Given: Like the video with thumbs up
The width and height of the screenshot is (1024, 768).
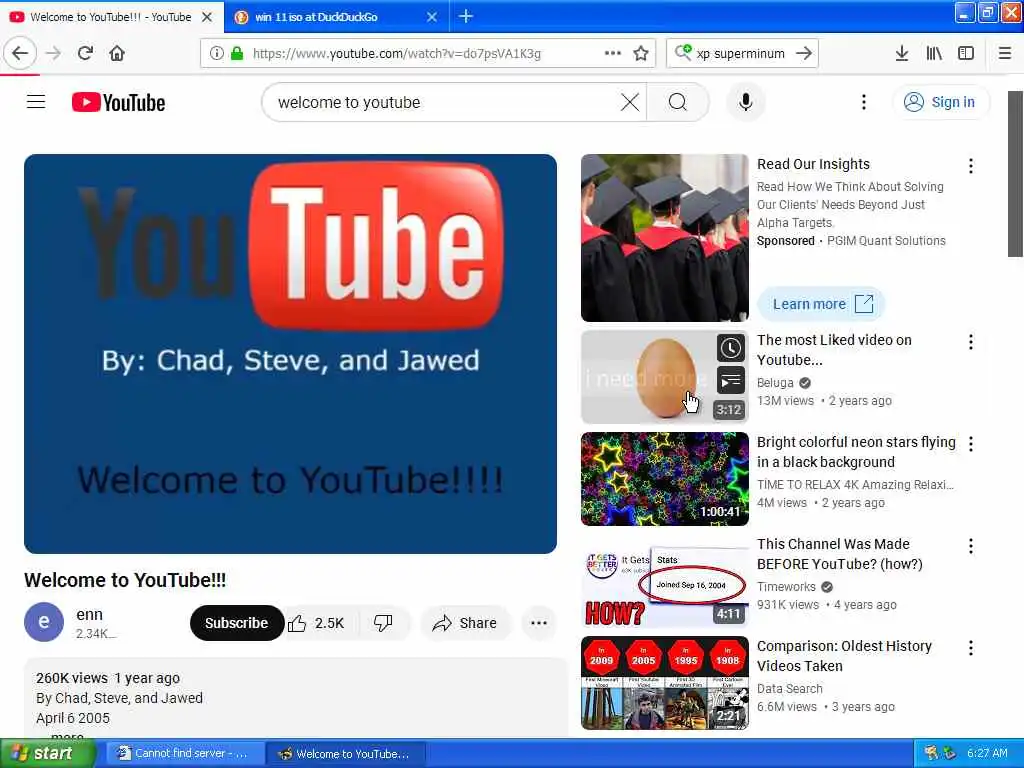Looking at the screenshot, I should click(x=316, y=623).
